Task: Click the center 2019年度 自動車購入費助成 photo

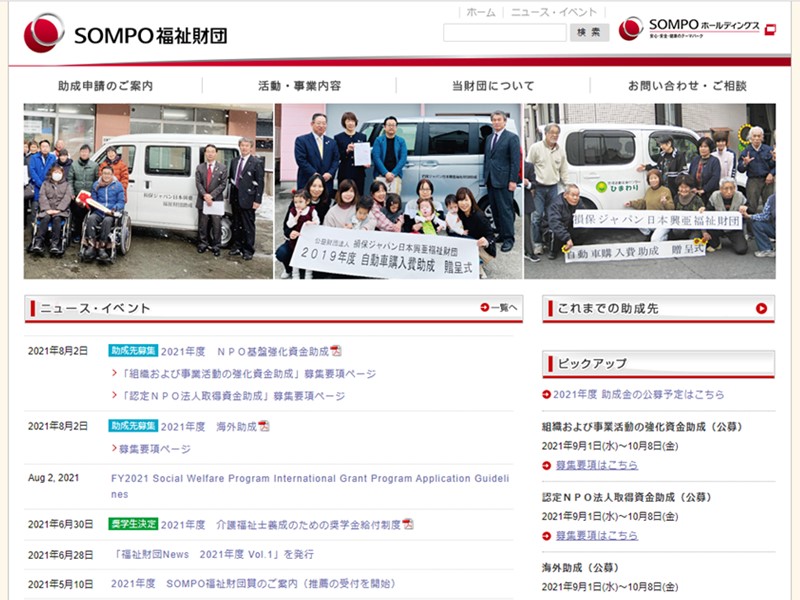Action: click(x=398, y=191)
